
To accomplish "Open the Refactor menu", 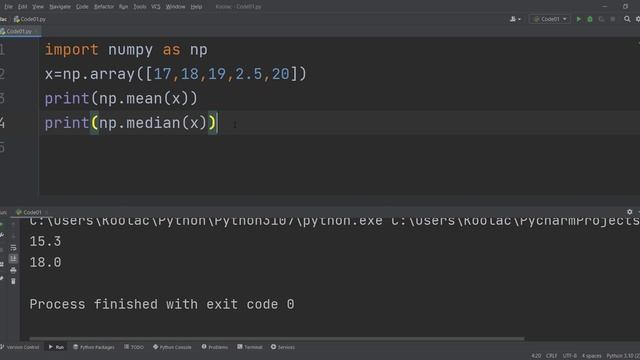I will click(104, 7).
